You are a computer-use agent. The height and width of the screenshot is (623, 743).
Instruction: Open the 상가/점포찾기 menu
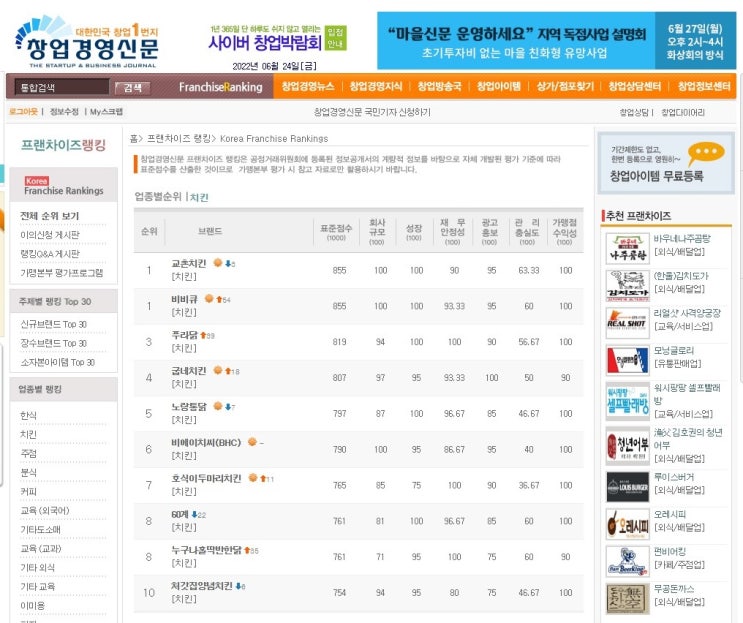pyautogui.click(x=565, y=86)
